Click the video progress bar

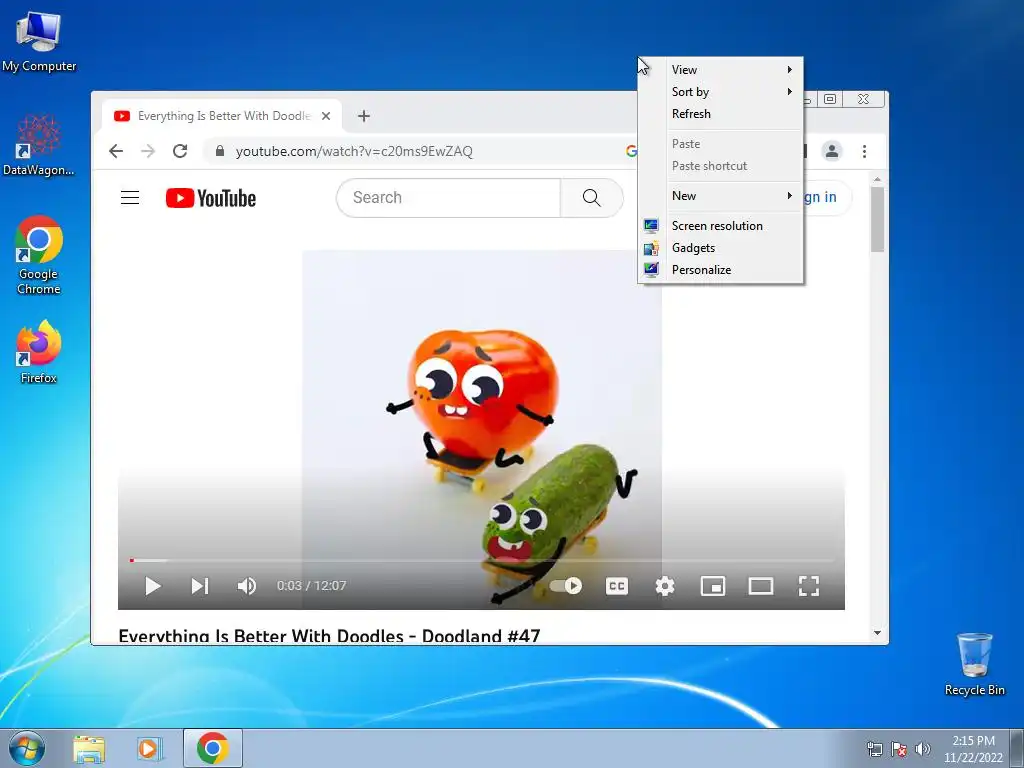[x=481, y=560]
